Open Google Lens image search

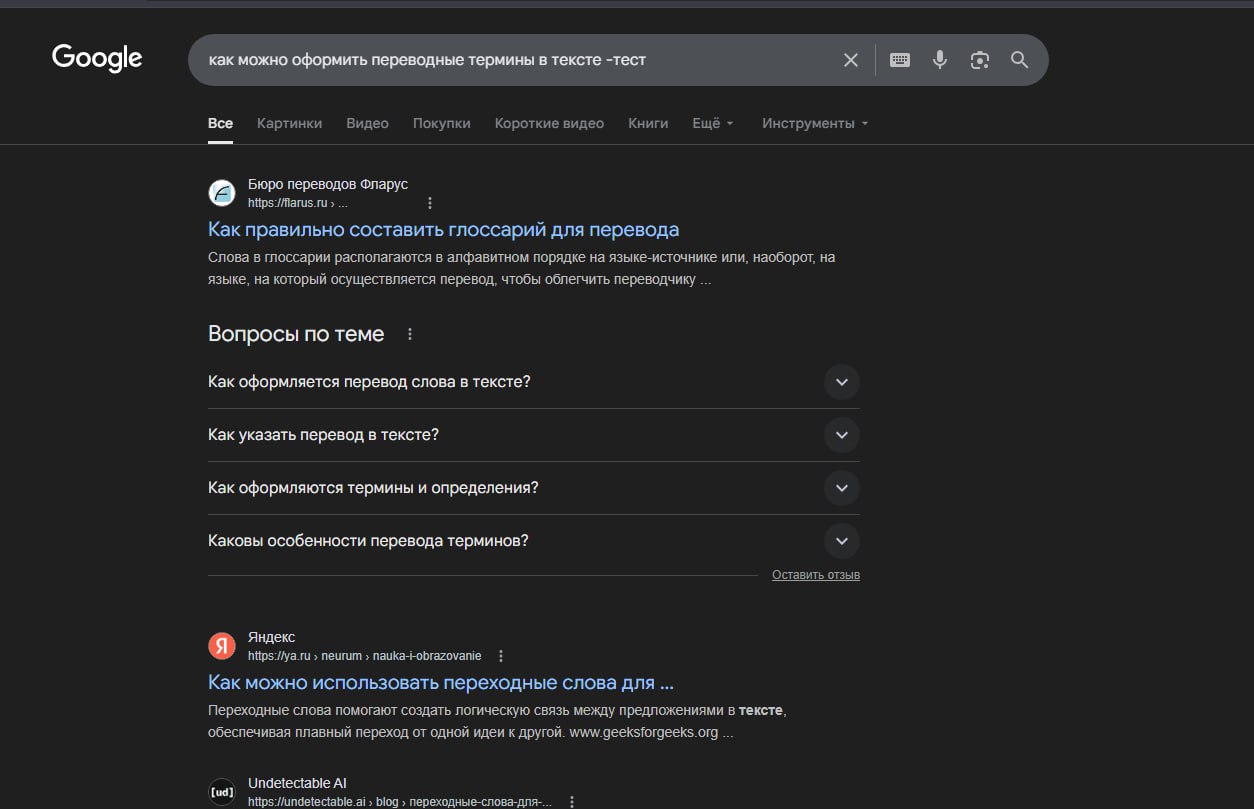pos(980,60)
